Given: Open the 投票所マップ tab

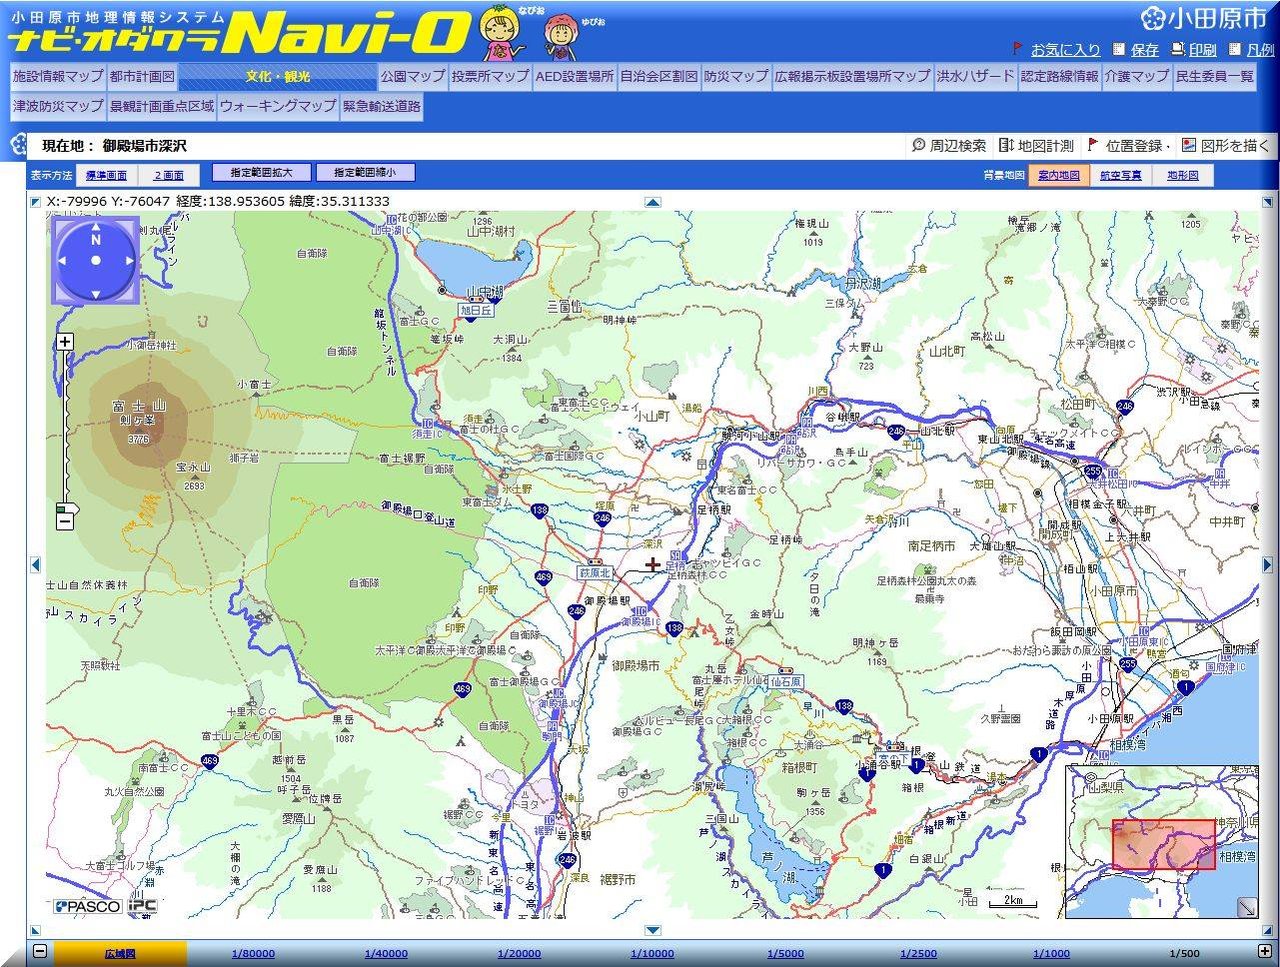Looking at the screenshot, I should pos(490,76).
